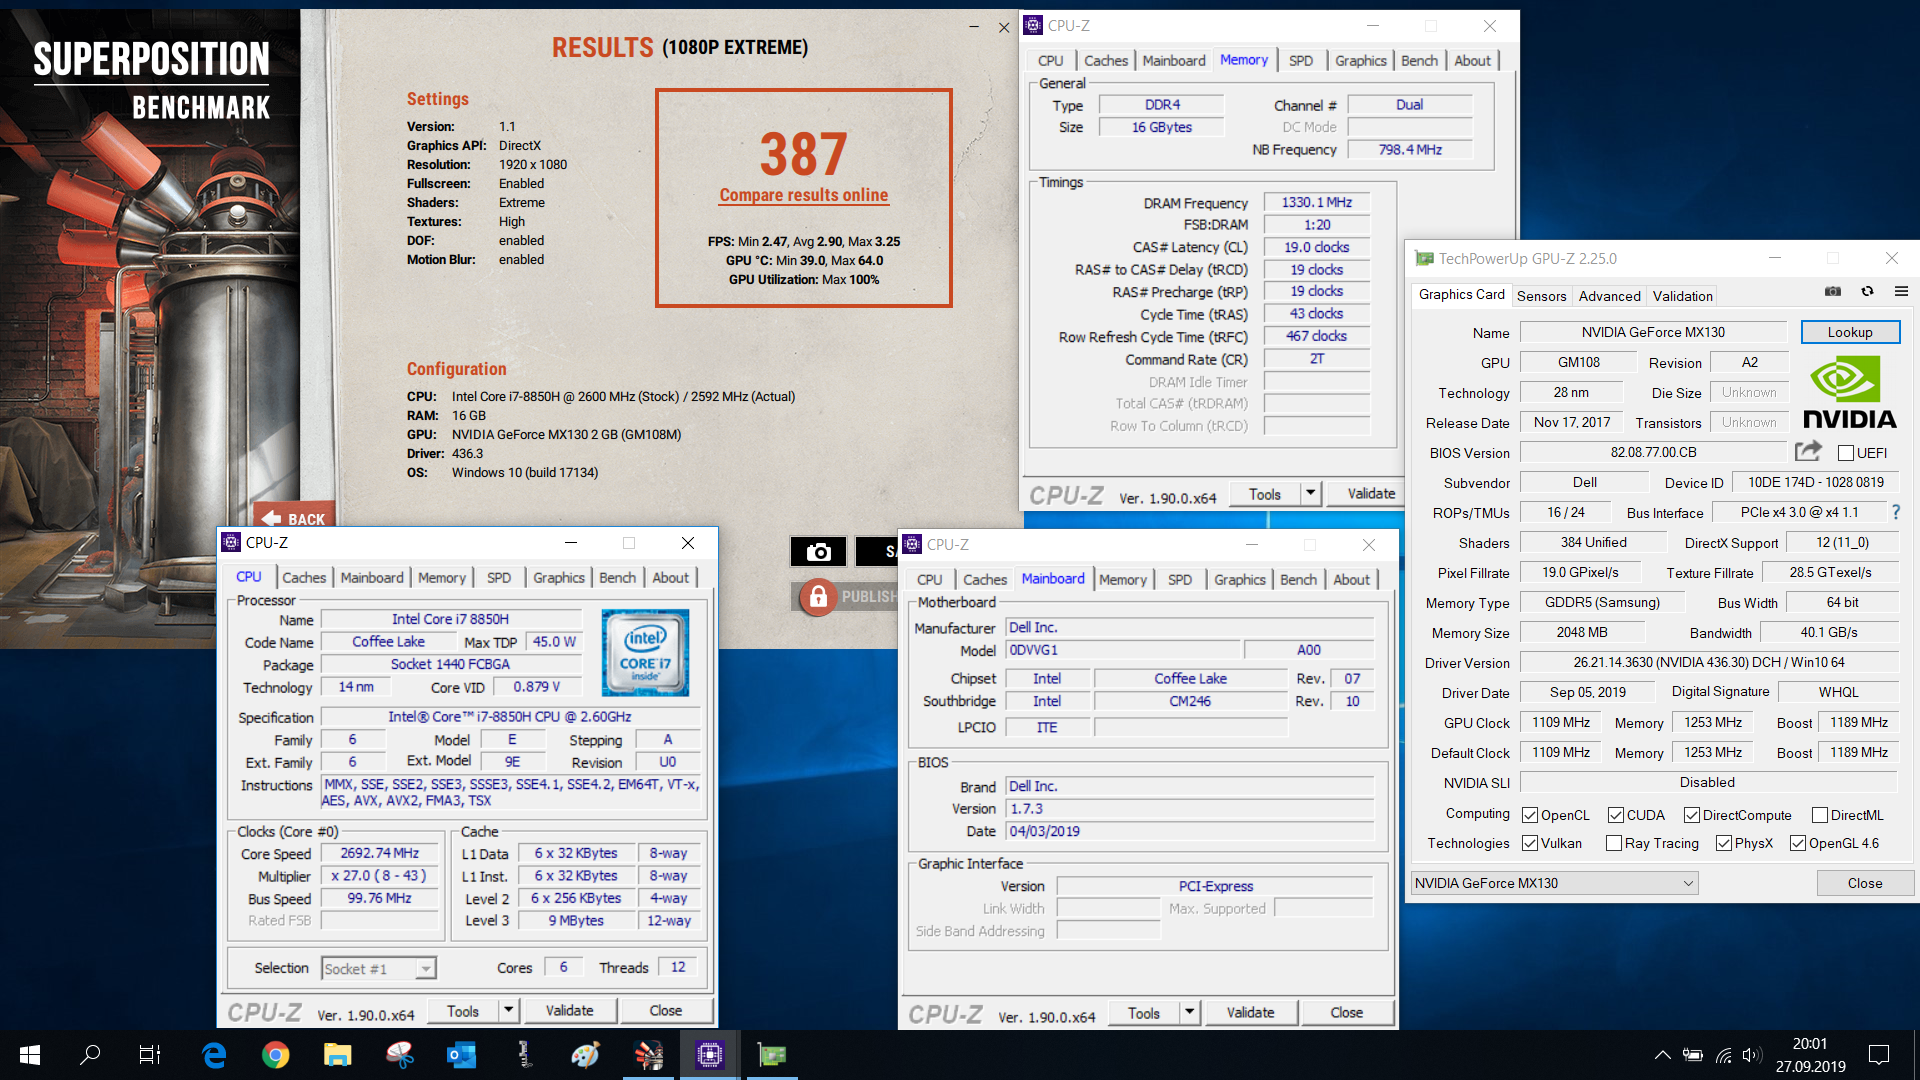
Task: Open Caches tab in CPU-Z CPU window
Action: [304, 577]
